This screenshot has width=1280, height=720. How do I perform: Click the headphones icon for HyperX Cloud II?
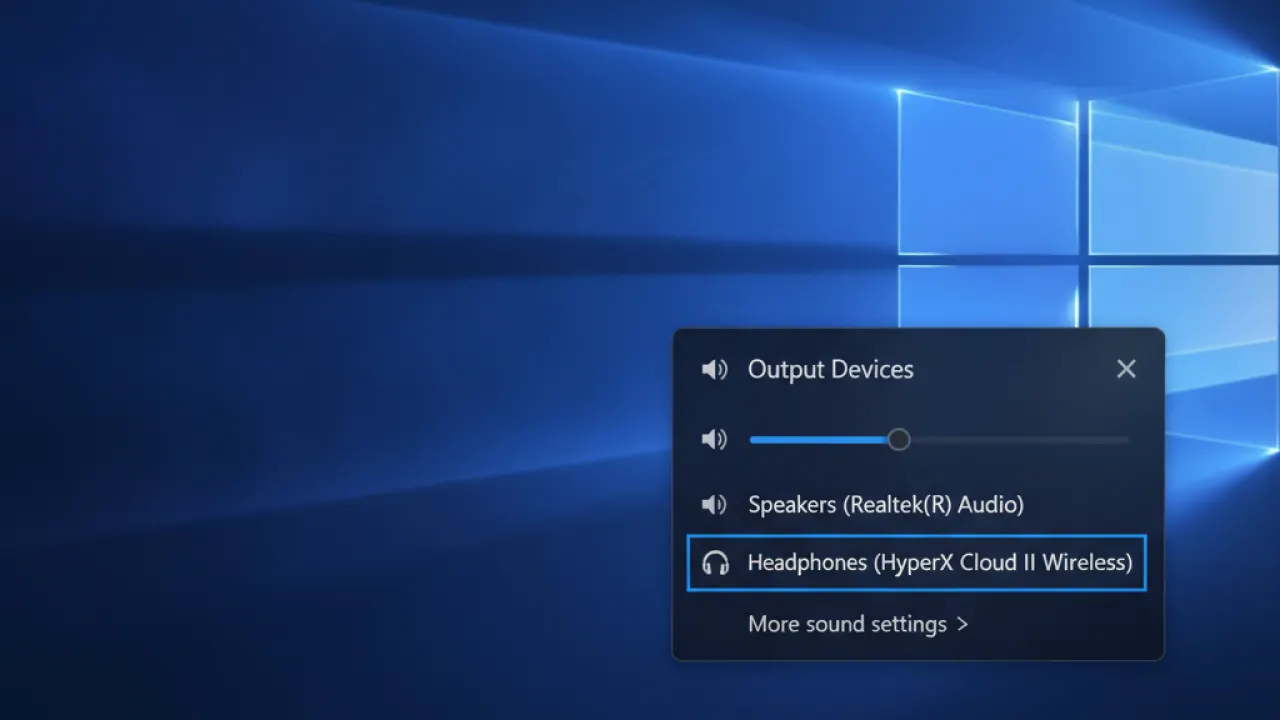coord(715,563)
